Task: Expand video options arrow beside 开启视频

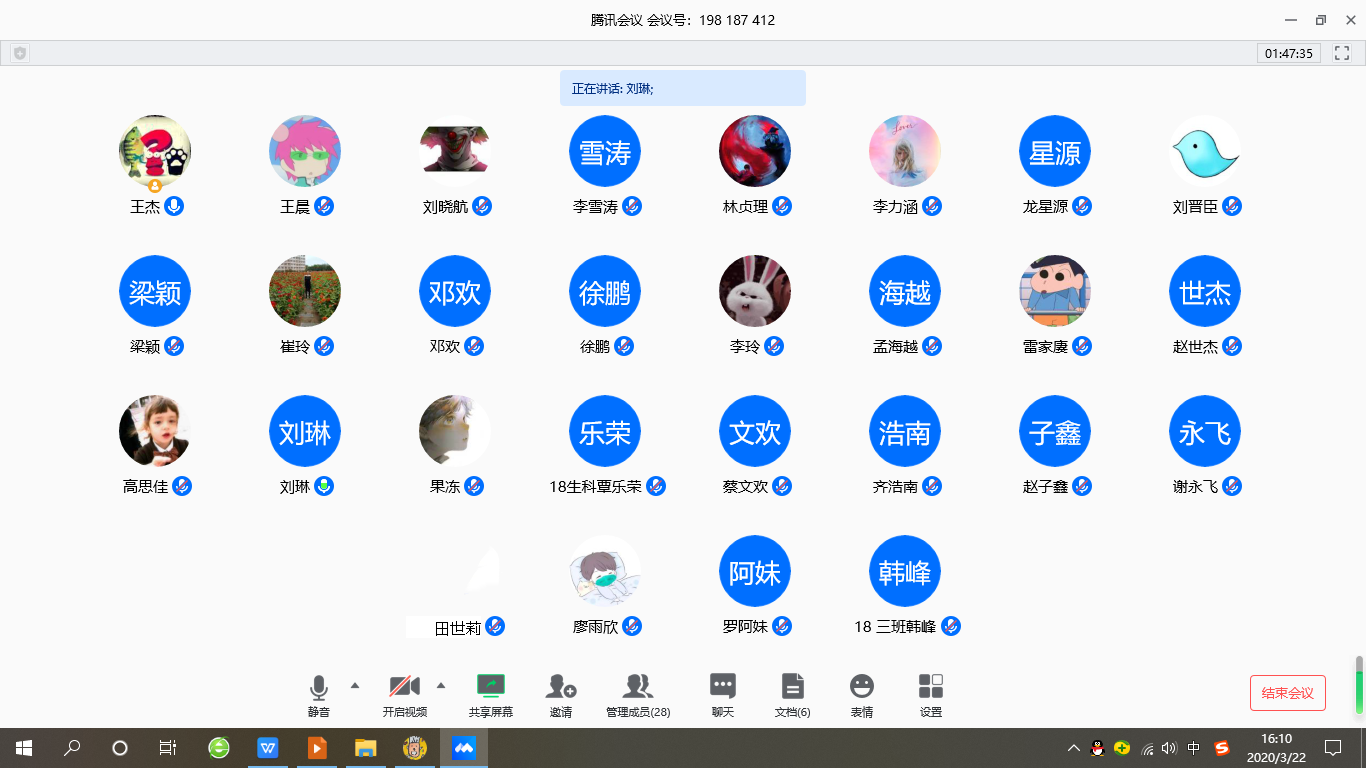Action: pyautogui.click(x=441, y=685)
